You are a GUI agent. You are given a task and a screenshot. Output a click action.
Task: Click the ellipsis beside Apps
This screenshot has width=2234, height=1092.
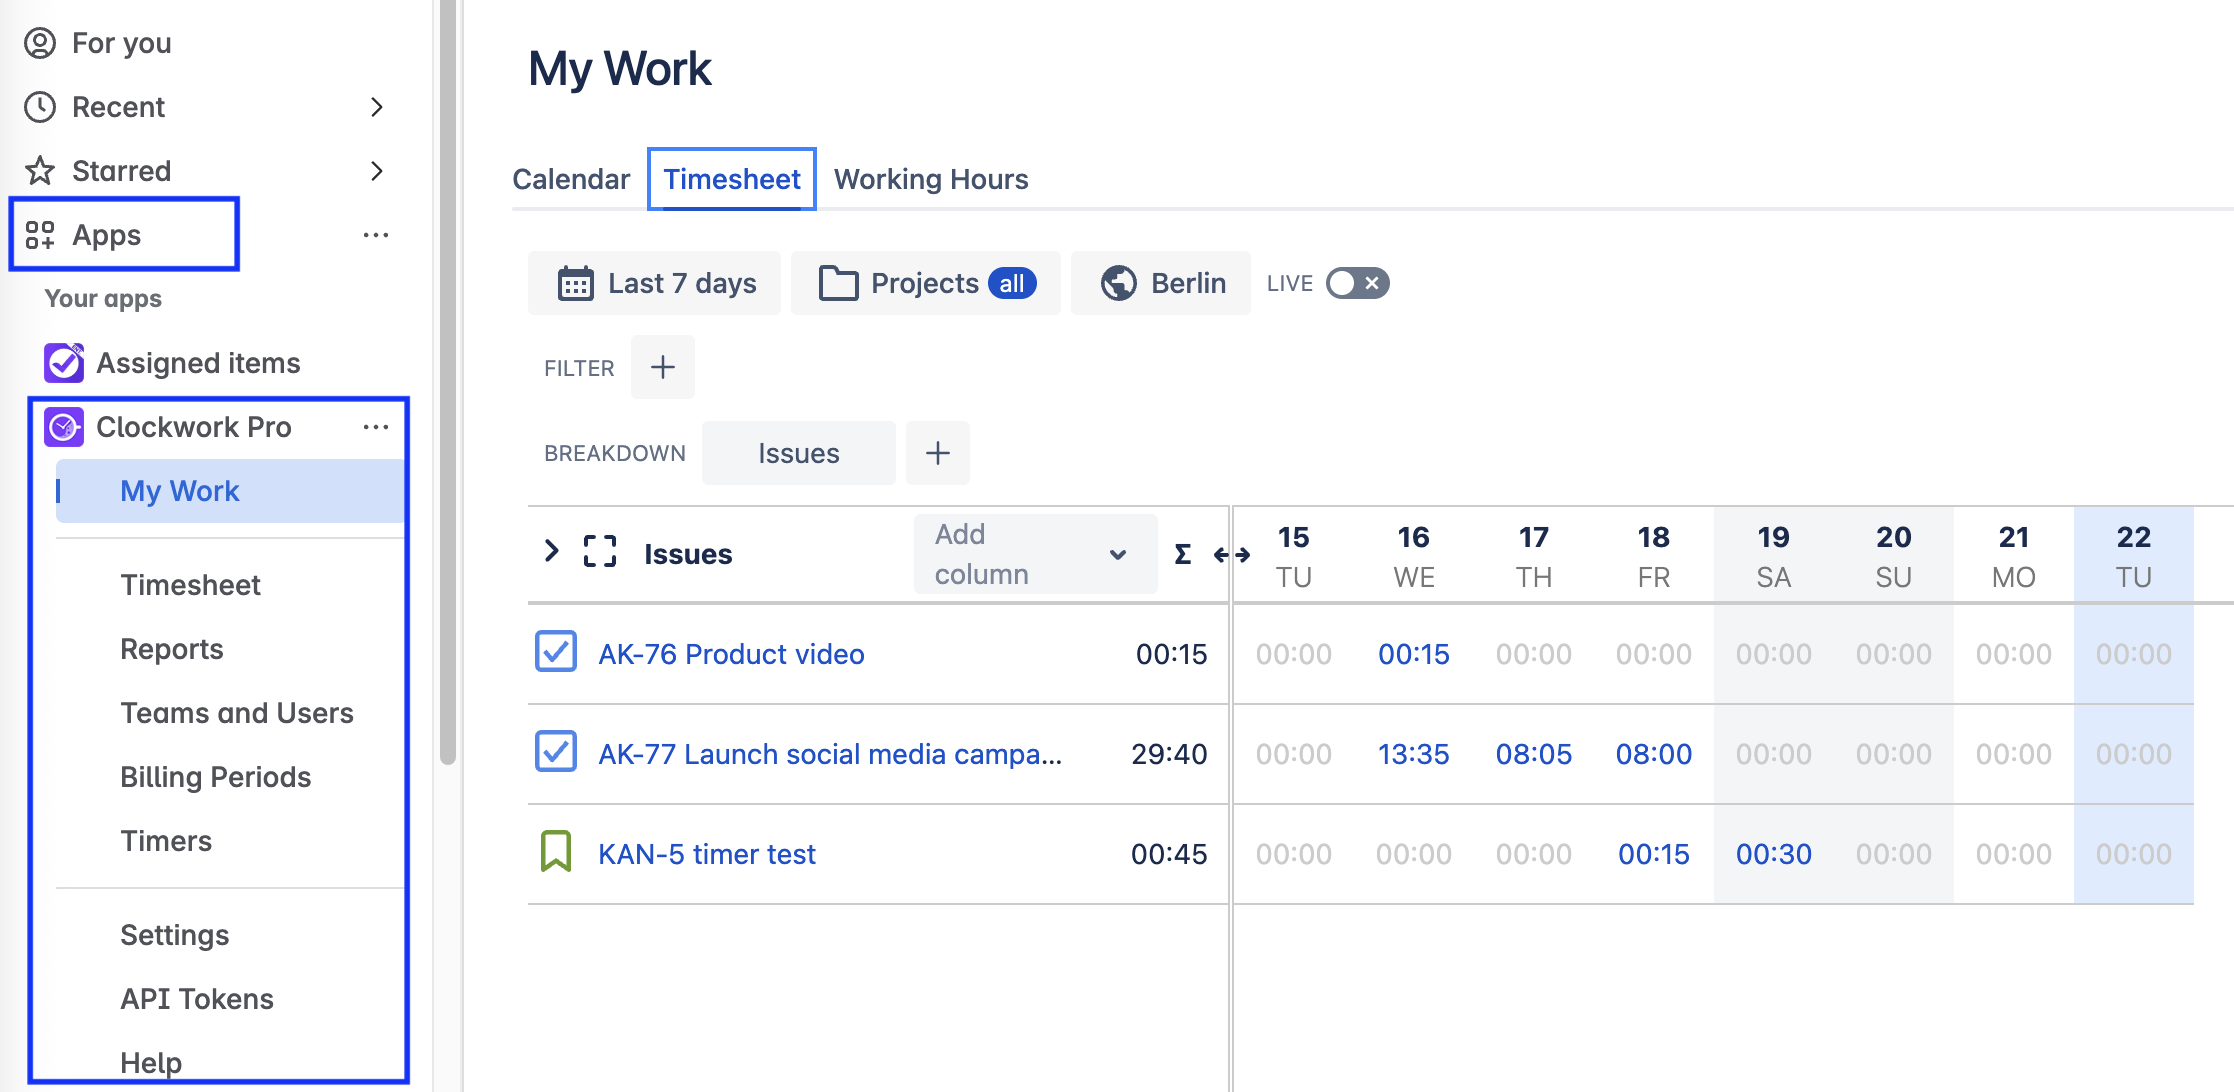point(376,235)
